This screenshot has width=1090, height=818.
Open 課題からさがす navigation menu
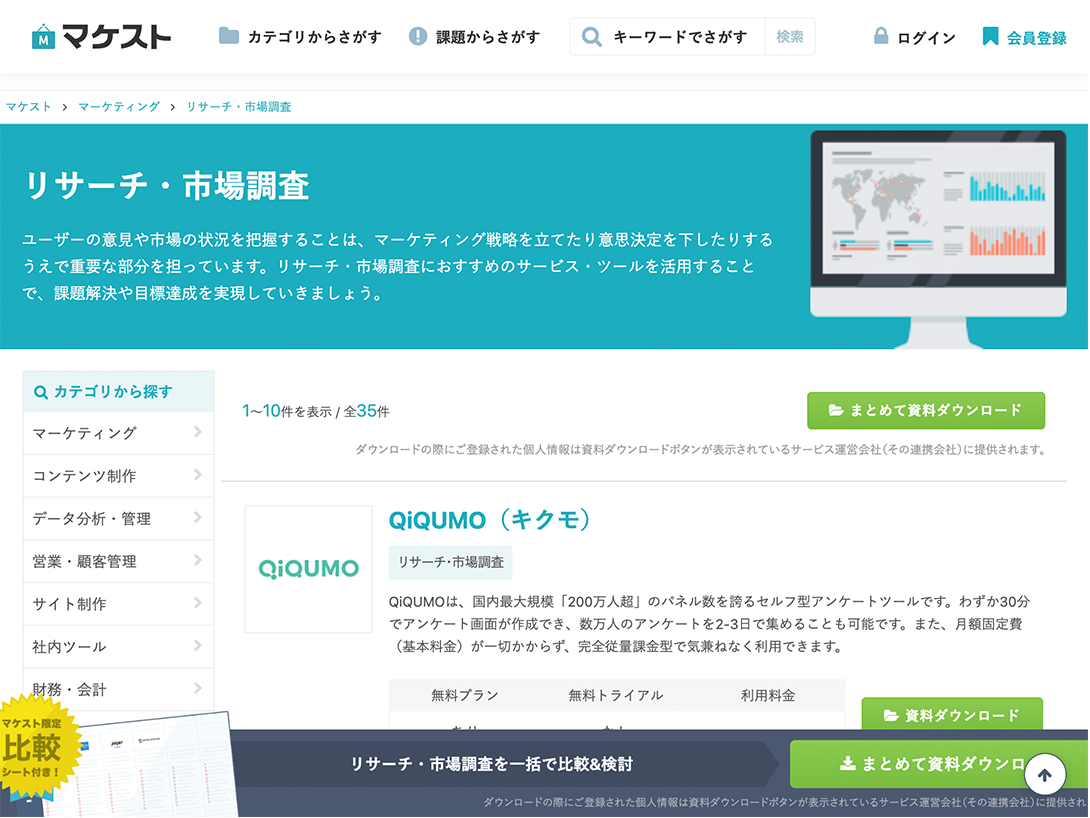(475, 36)
